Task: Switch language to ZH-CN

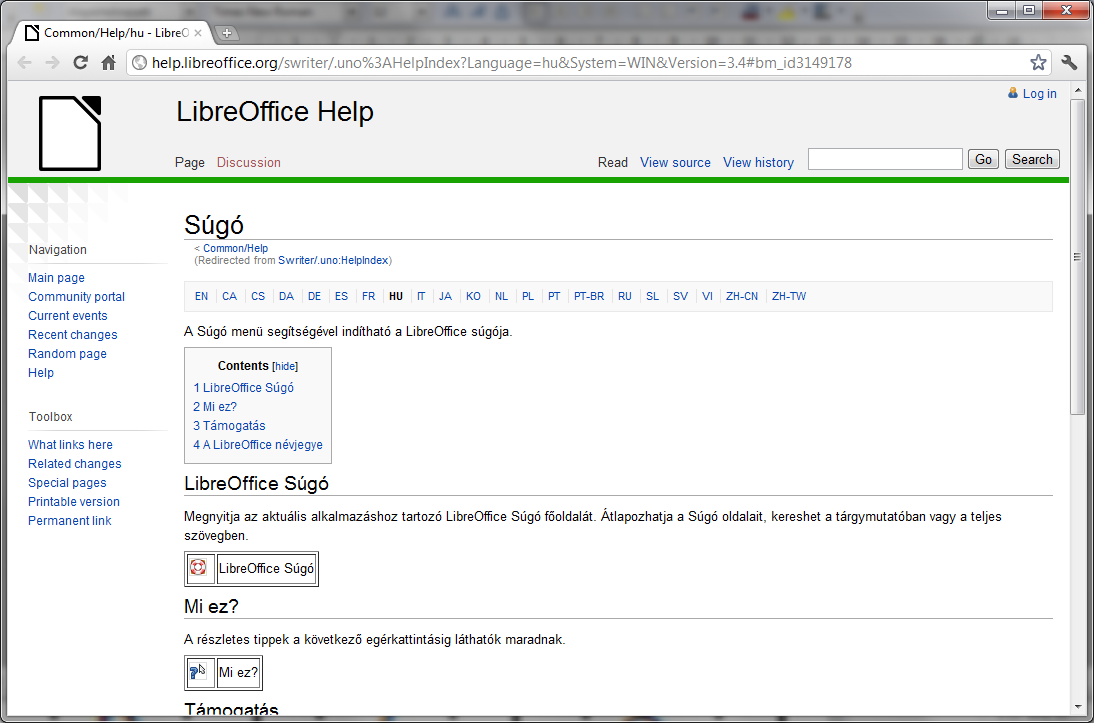Action: click(x=742, y=297)
